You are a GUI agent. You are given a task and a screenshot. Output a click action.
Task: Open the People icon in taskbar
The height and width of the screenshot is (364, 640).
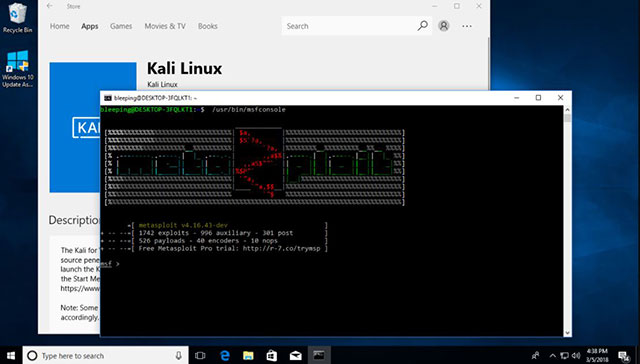tap(536, 355)
